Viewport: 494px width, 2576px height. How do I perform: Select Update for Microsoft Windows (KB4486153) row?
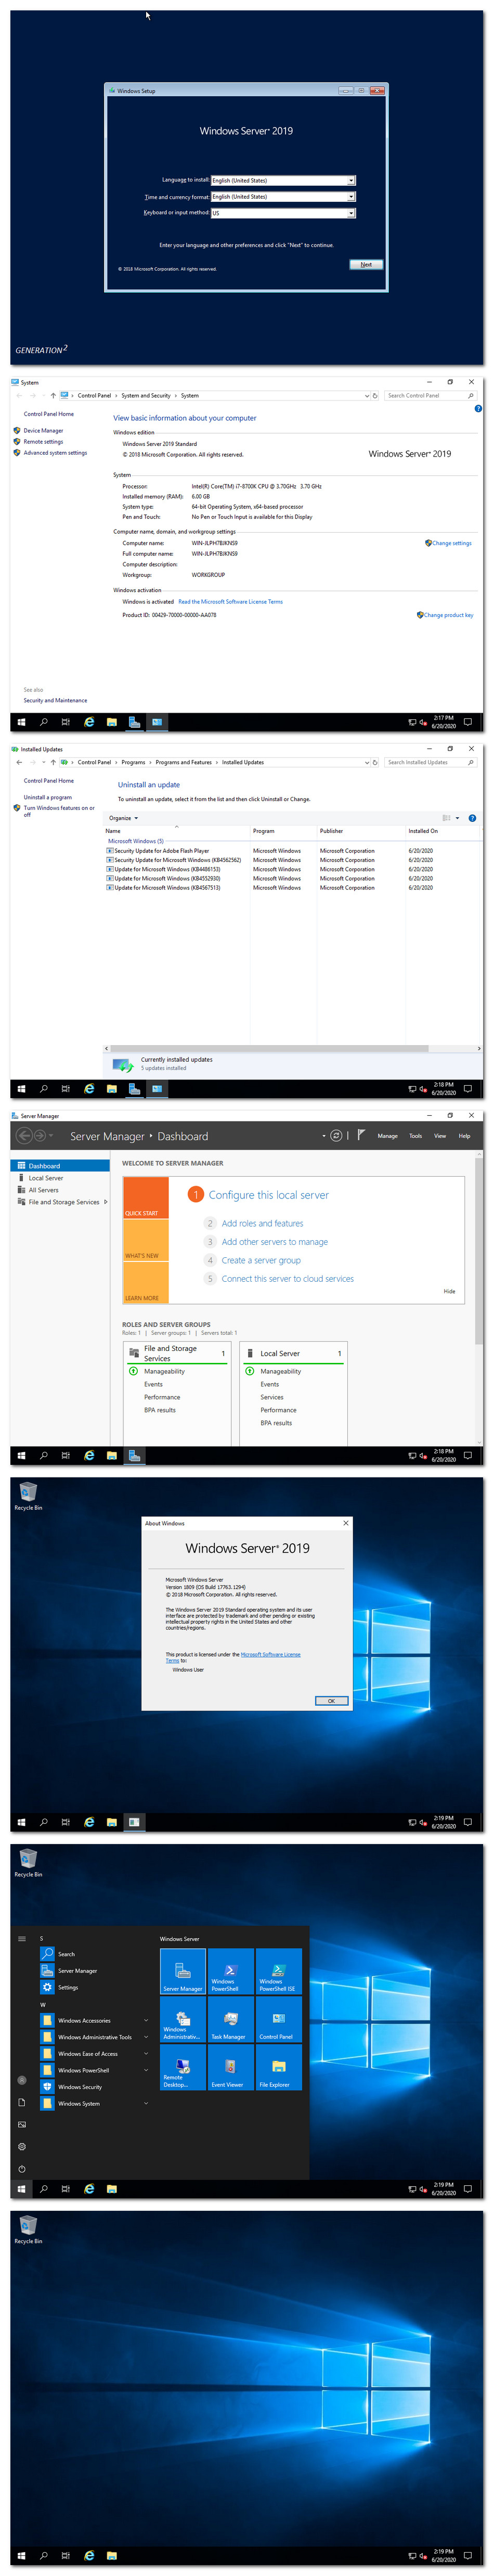coord(167,869)
